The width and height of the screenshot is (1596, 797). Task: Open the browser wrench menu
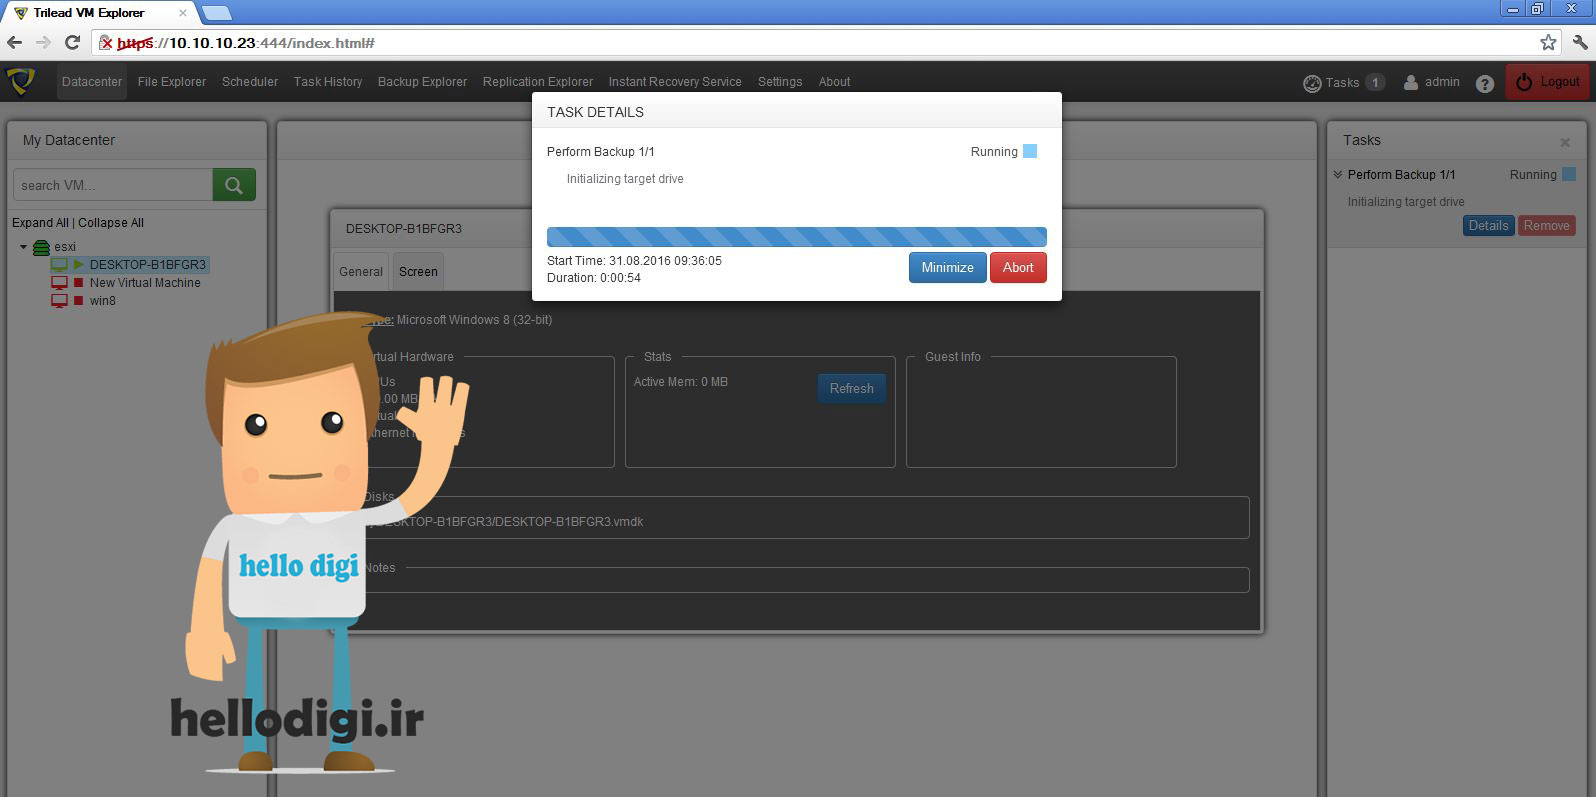tap(1580, 42)
